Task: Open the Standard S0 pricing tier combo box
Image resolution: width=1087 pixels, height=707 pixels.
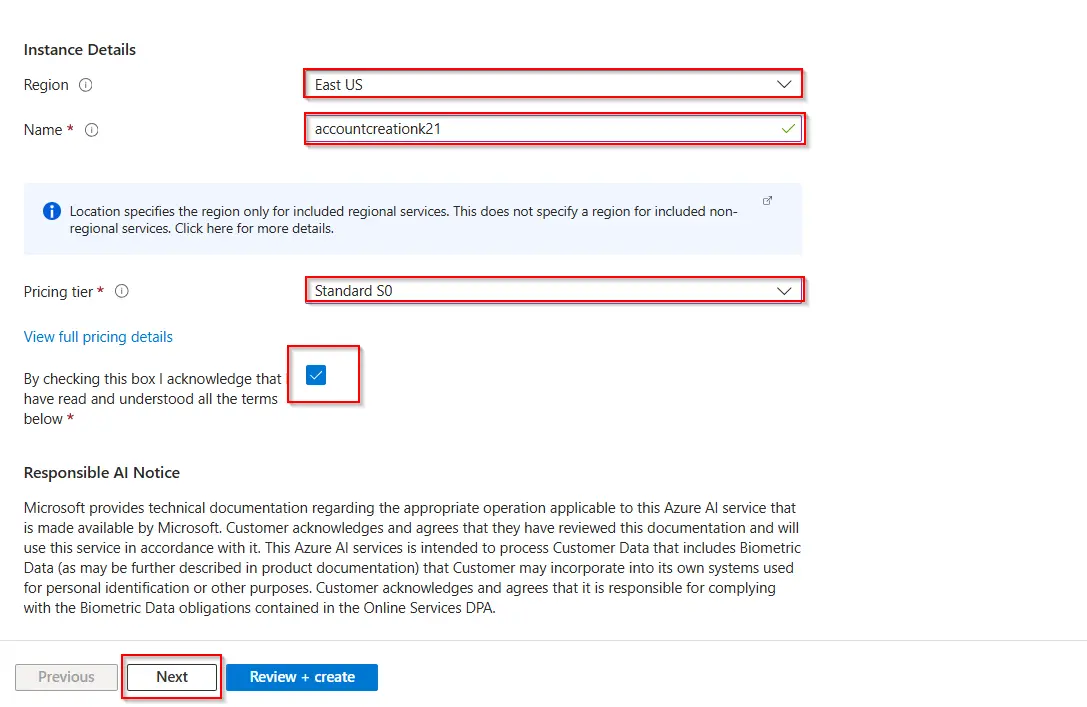Action: pyautogui.click(x=540, y=291)
